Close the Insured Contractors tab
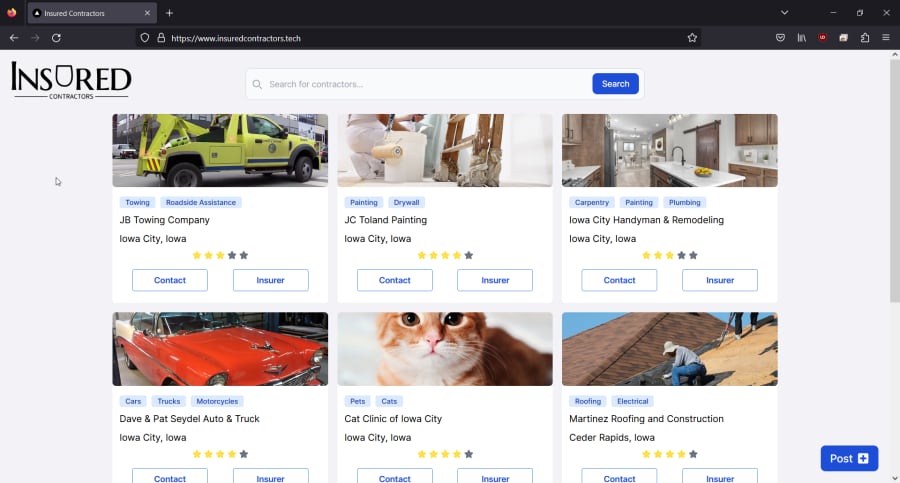 coord(148,13)
